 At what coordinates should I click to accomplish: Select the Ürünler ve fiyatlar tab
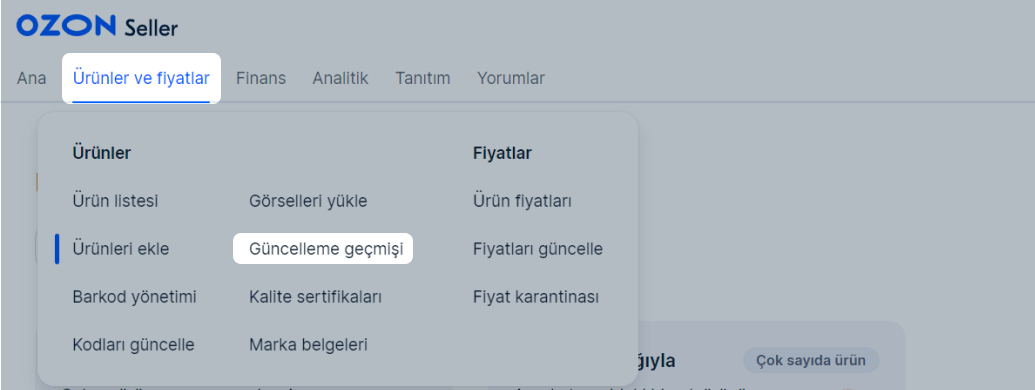tap(141, 79)
